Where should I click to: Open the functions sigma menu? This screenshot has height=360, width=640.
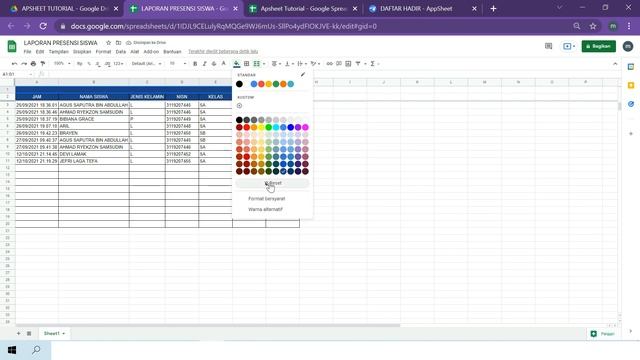(x=372, y=64)
